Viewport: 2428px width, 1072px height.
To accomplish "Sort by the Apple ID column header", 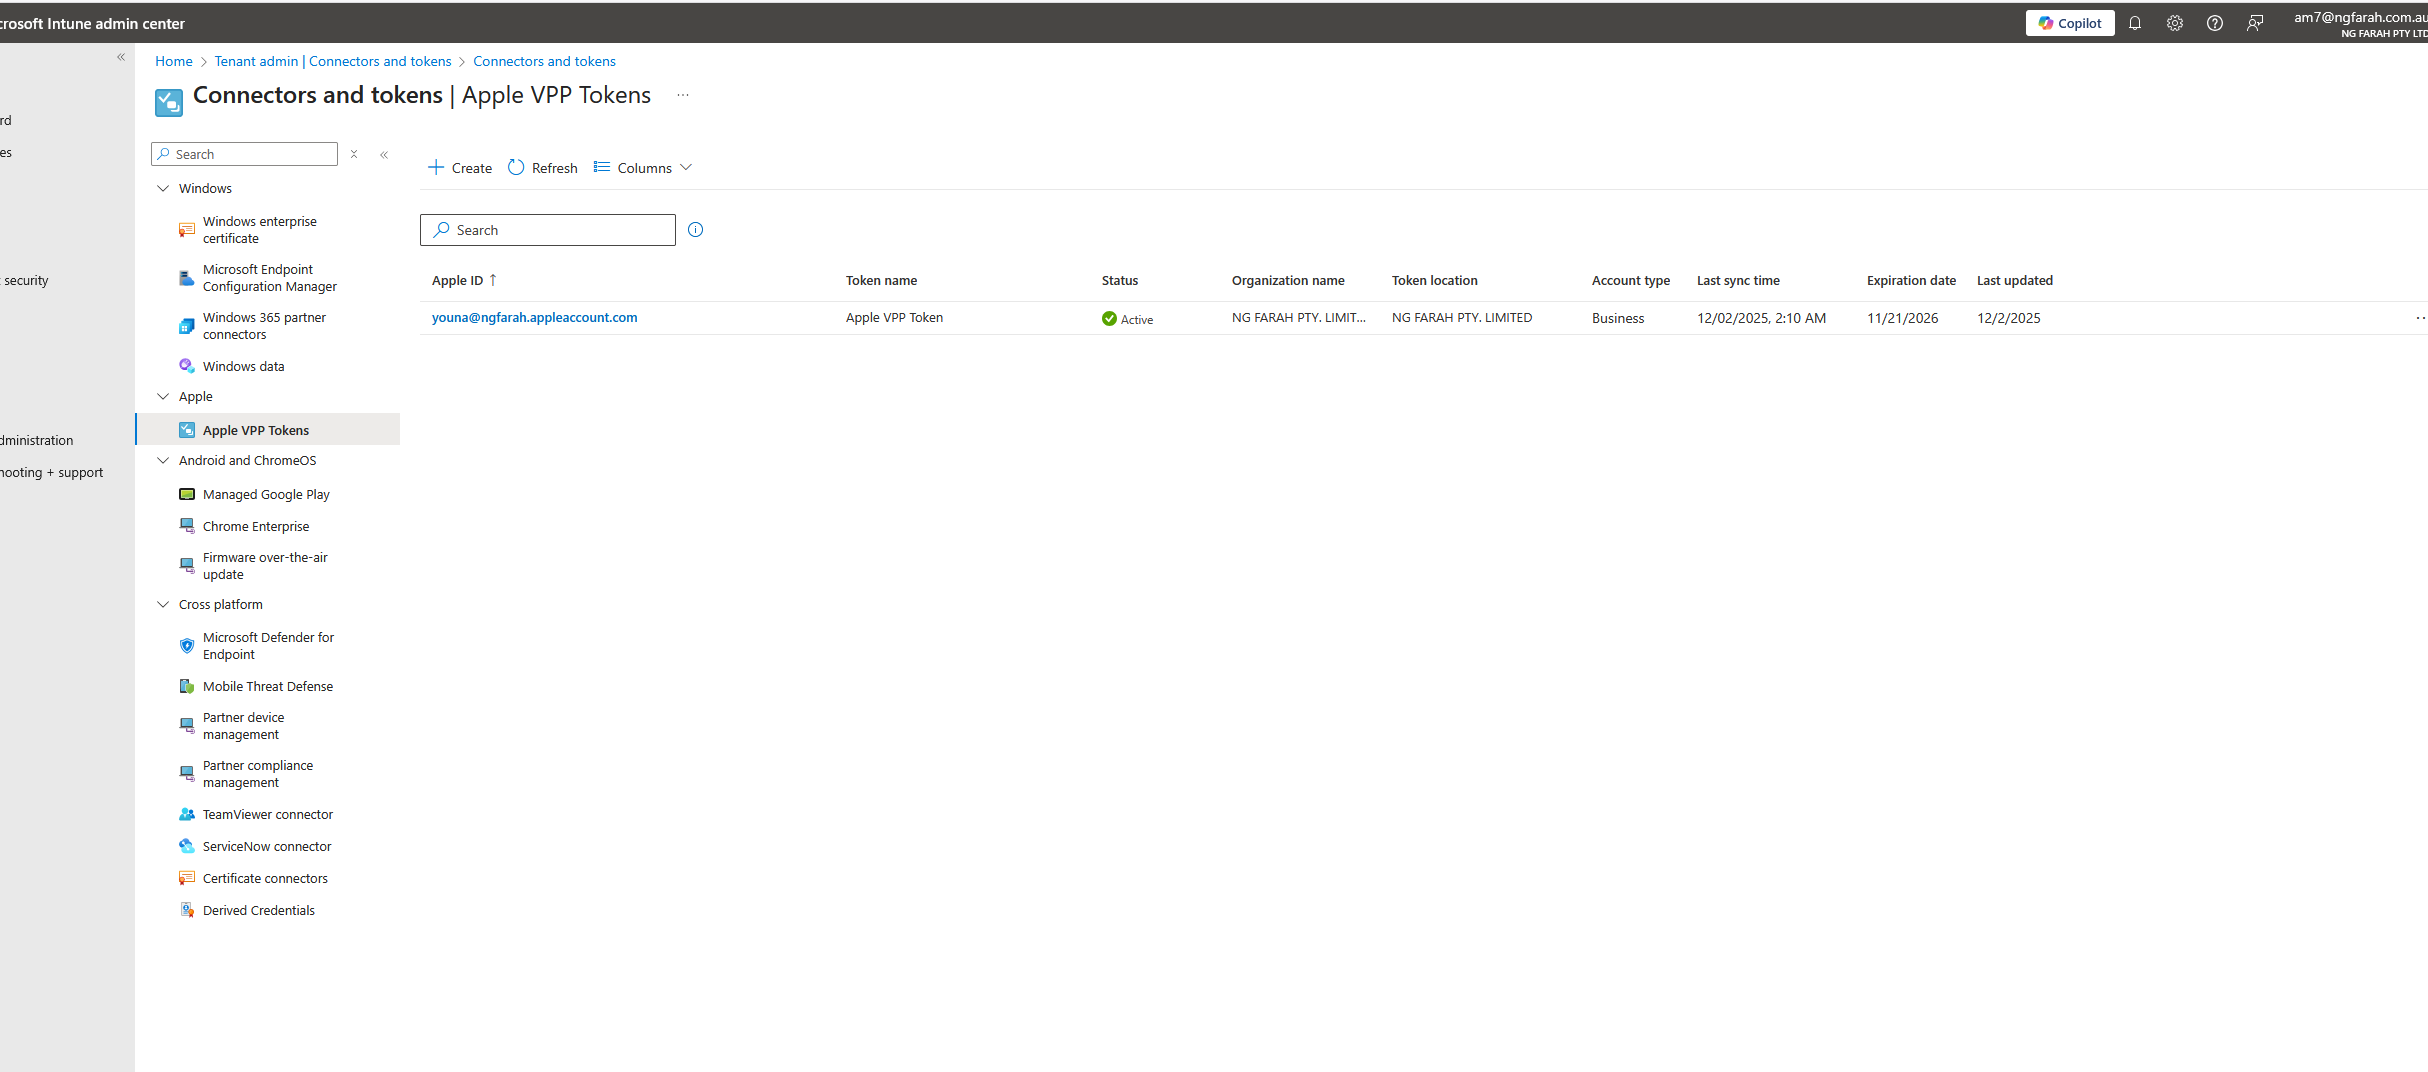I will (458, 281).
